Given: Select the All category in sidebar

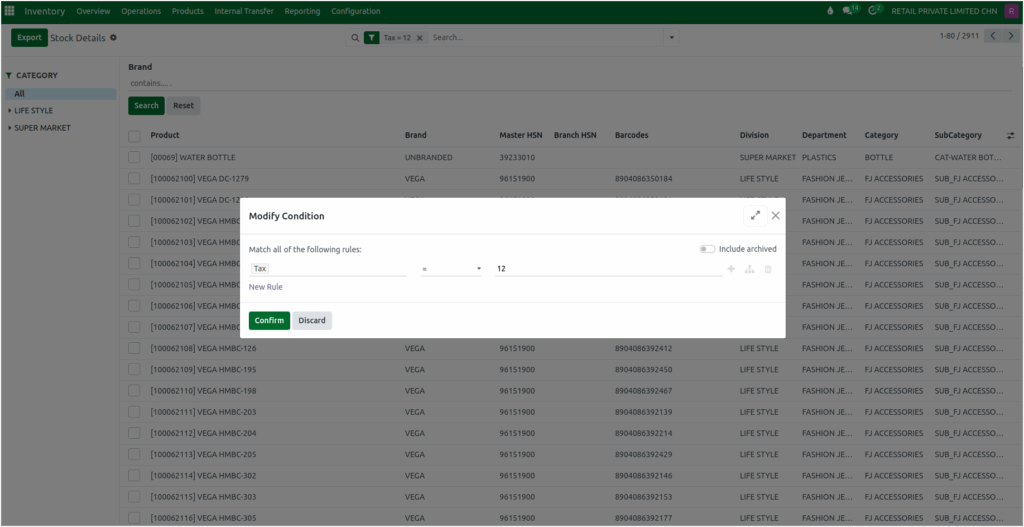Looking at the screenshot, I should (x=61, y=94).
